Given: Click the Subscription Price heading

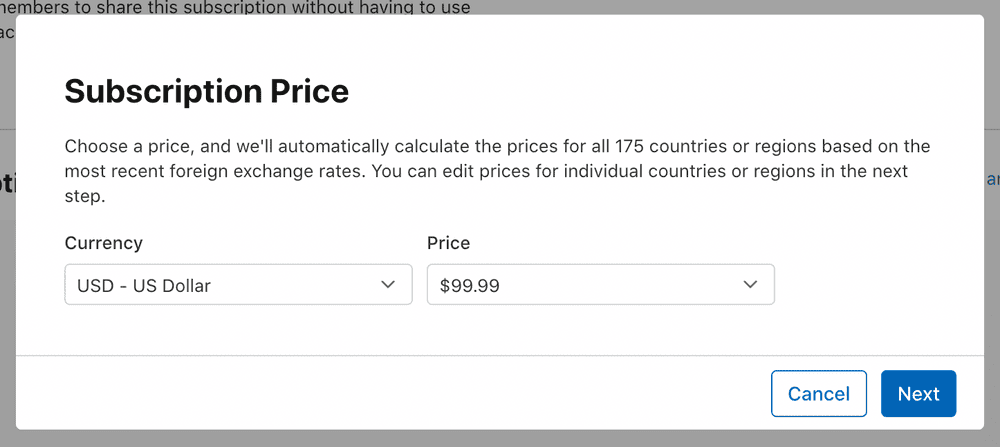Looking at the screenshot, I should point(206,92).
